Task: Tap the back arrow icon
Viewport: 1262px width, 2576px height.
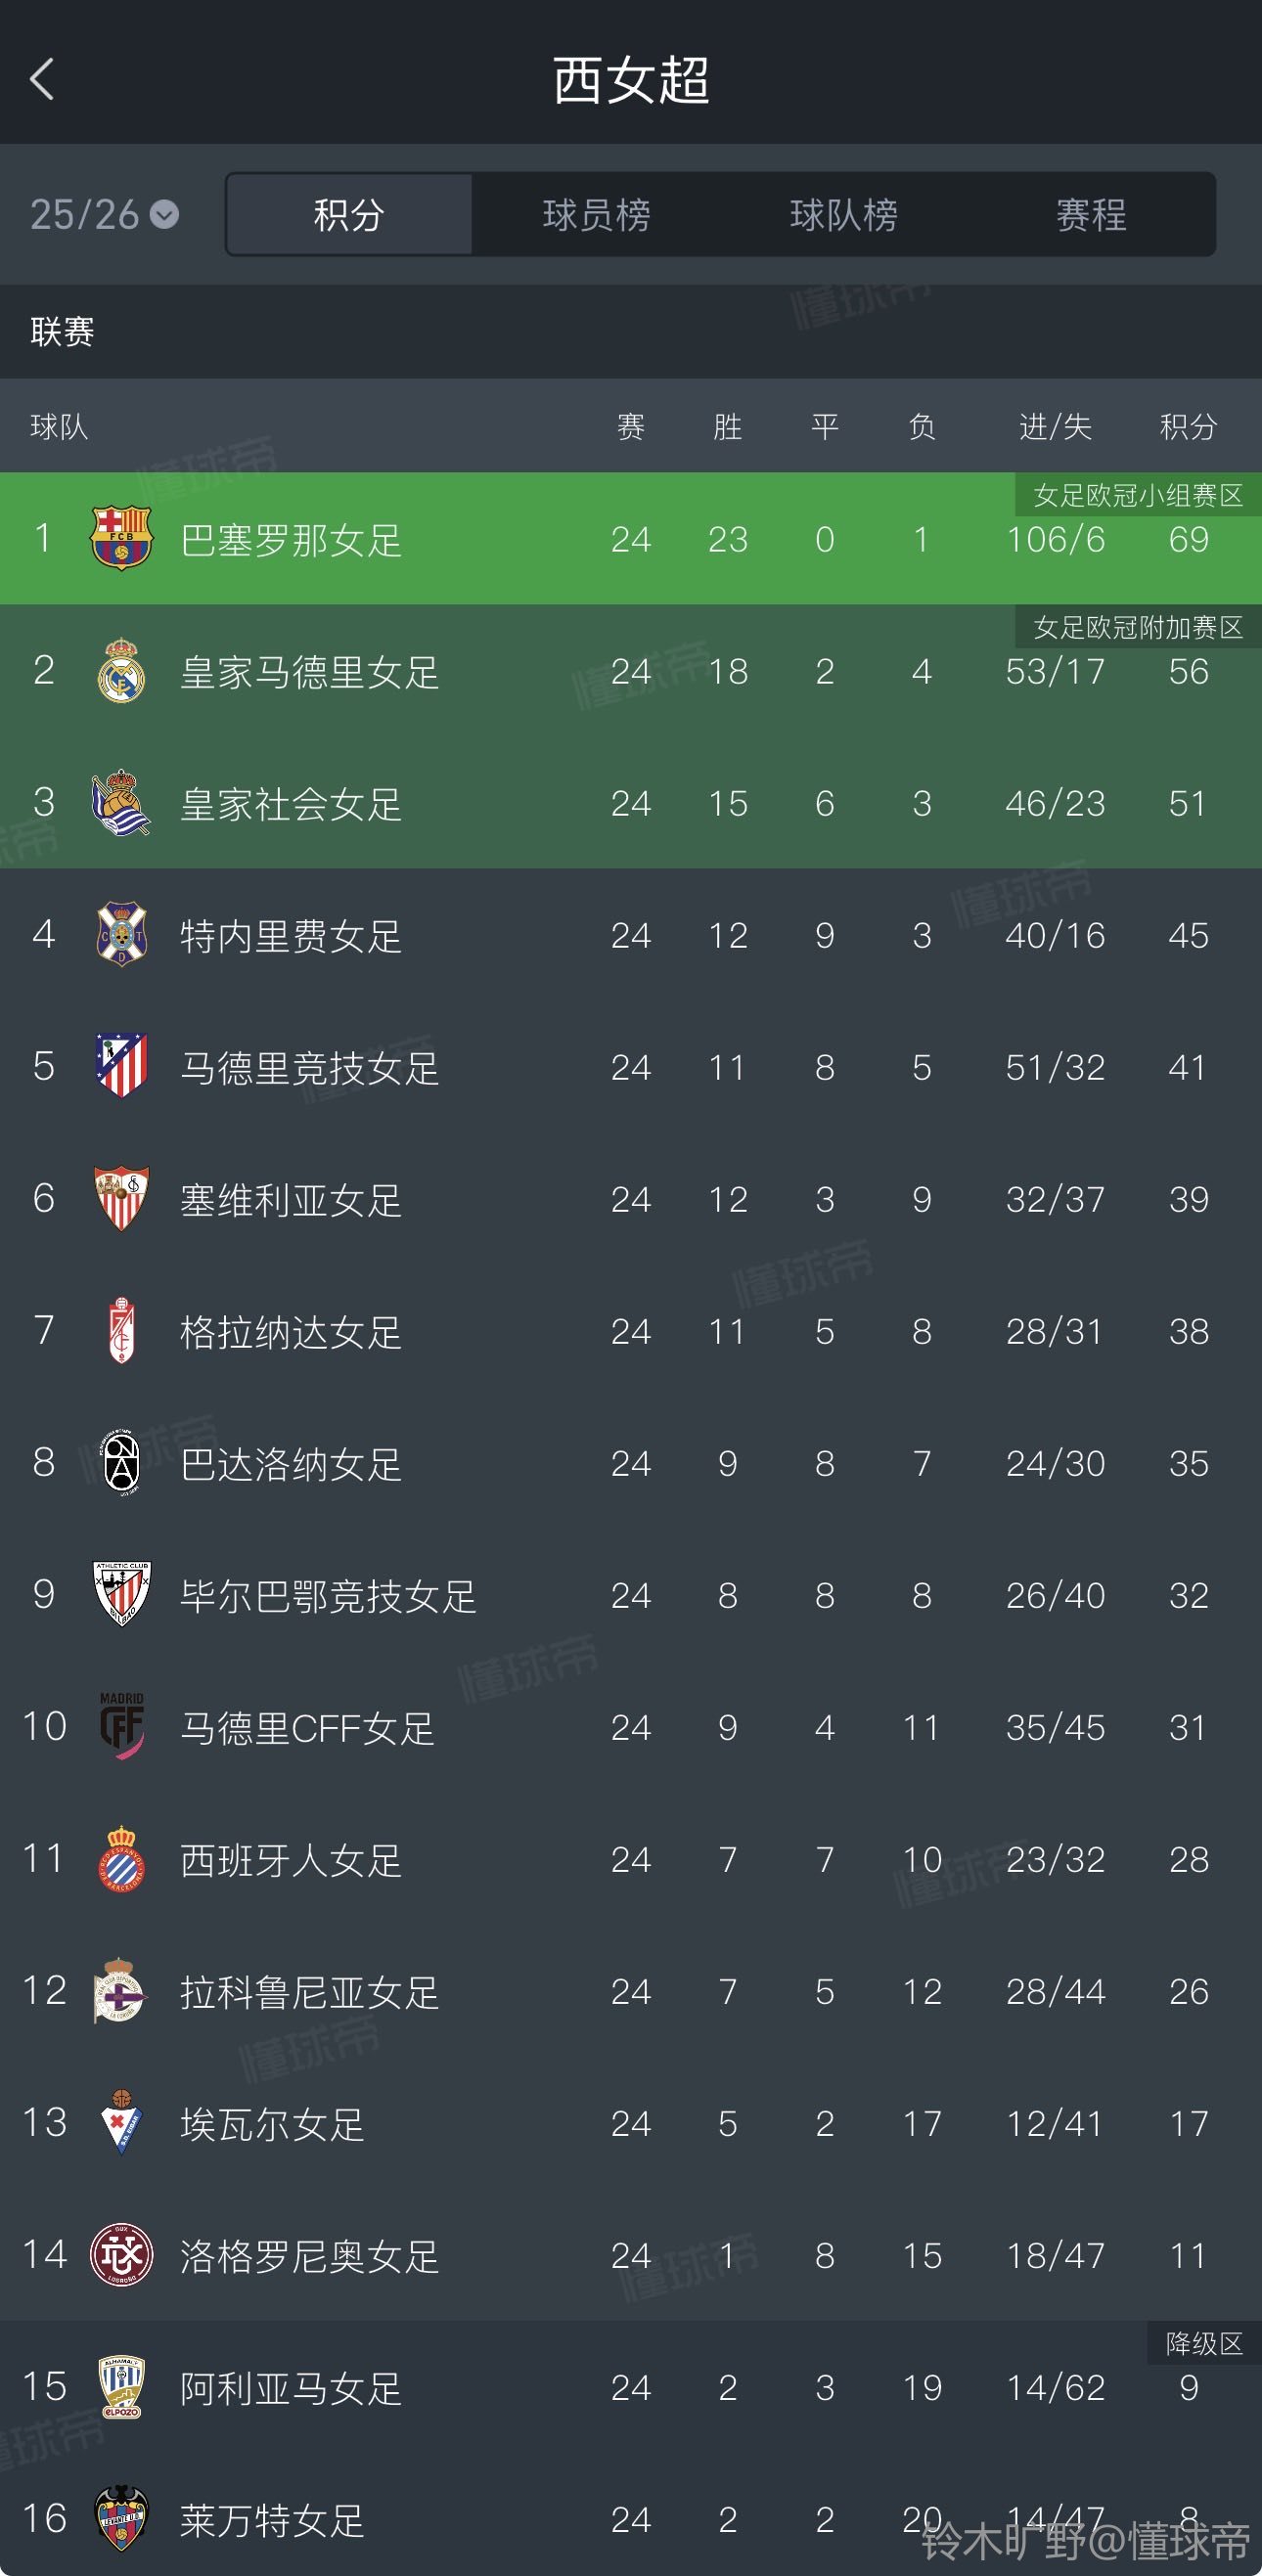Action: tap(42, 79)
